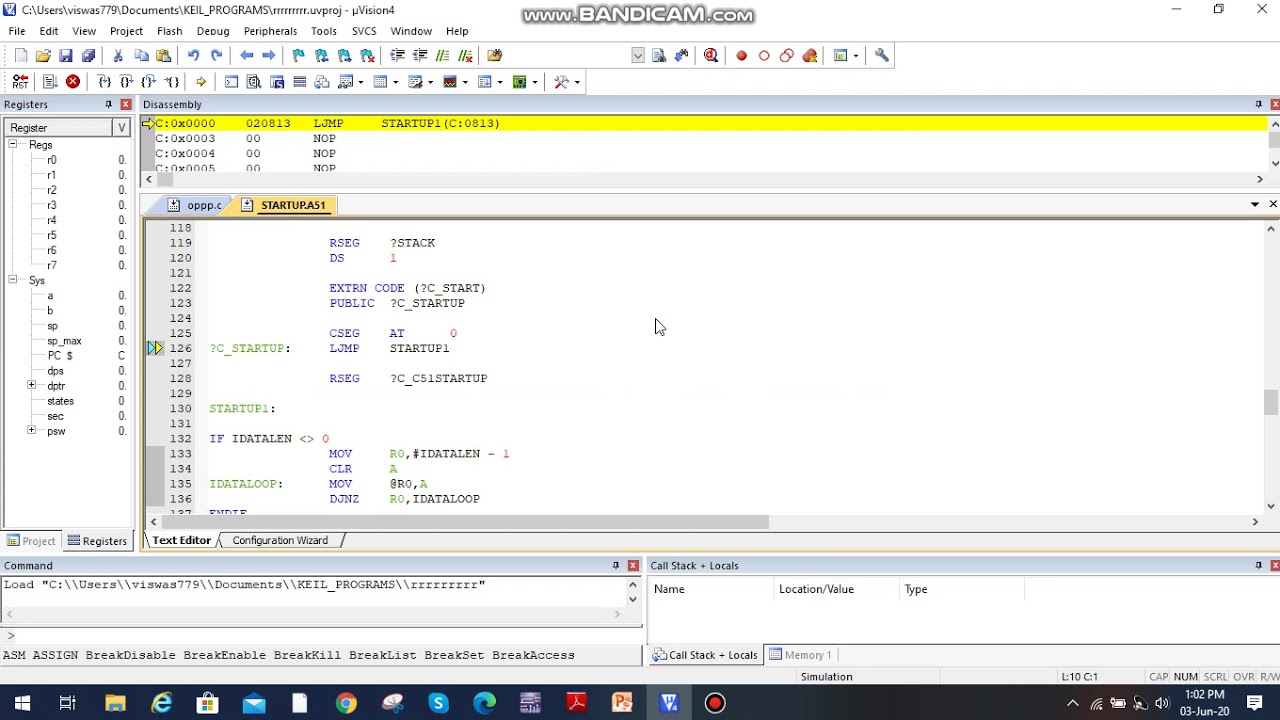1280x720 pixels.
Task: Open the Serial Windows dropdown arrow
Action: coord(431,82)
